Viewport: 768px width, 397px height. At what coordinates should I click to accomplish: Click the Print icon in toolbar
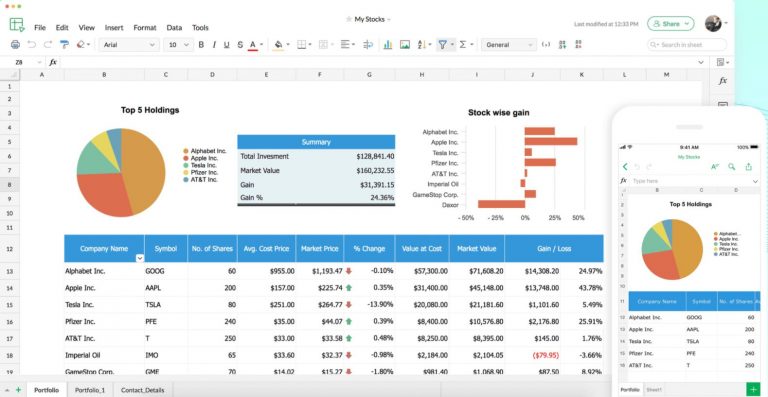coord(15,45)
